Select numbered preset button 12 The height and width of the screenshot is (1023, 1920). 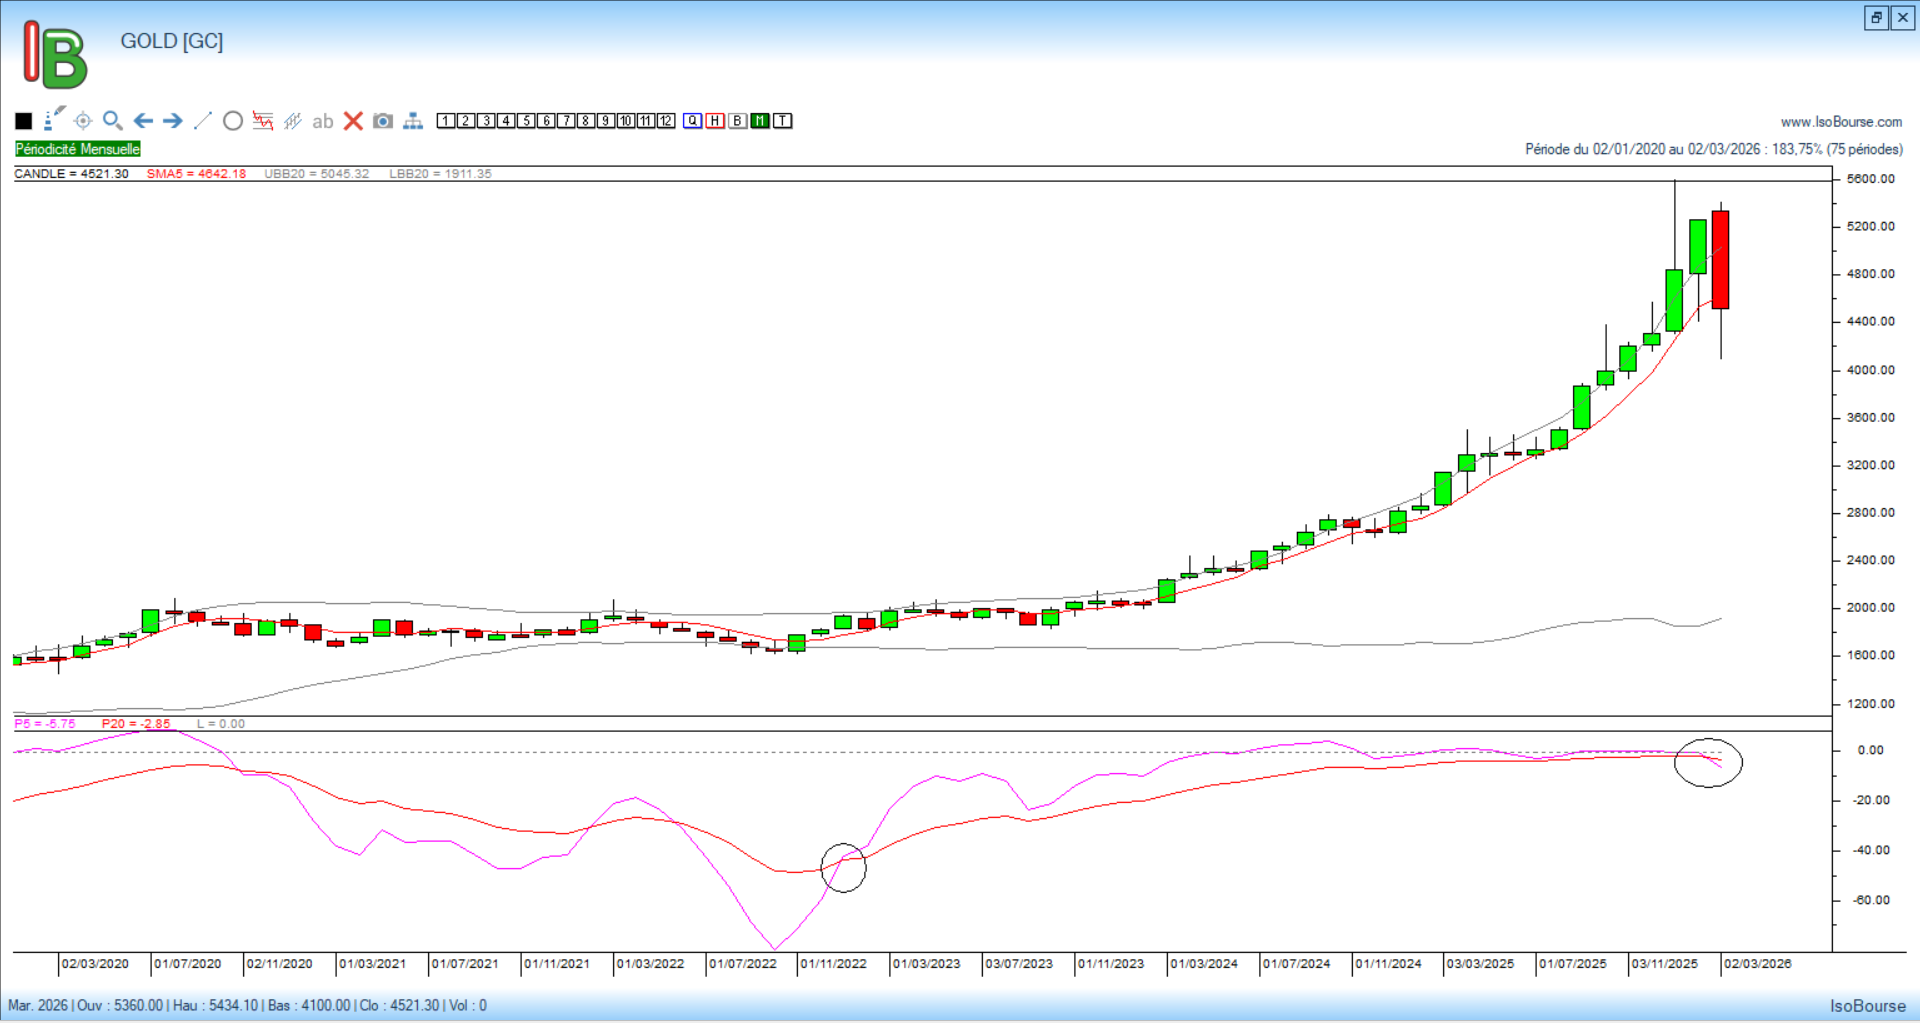click(x=666, y=121)
